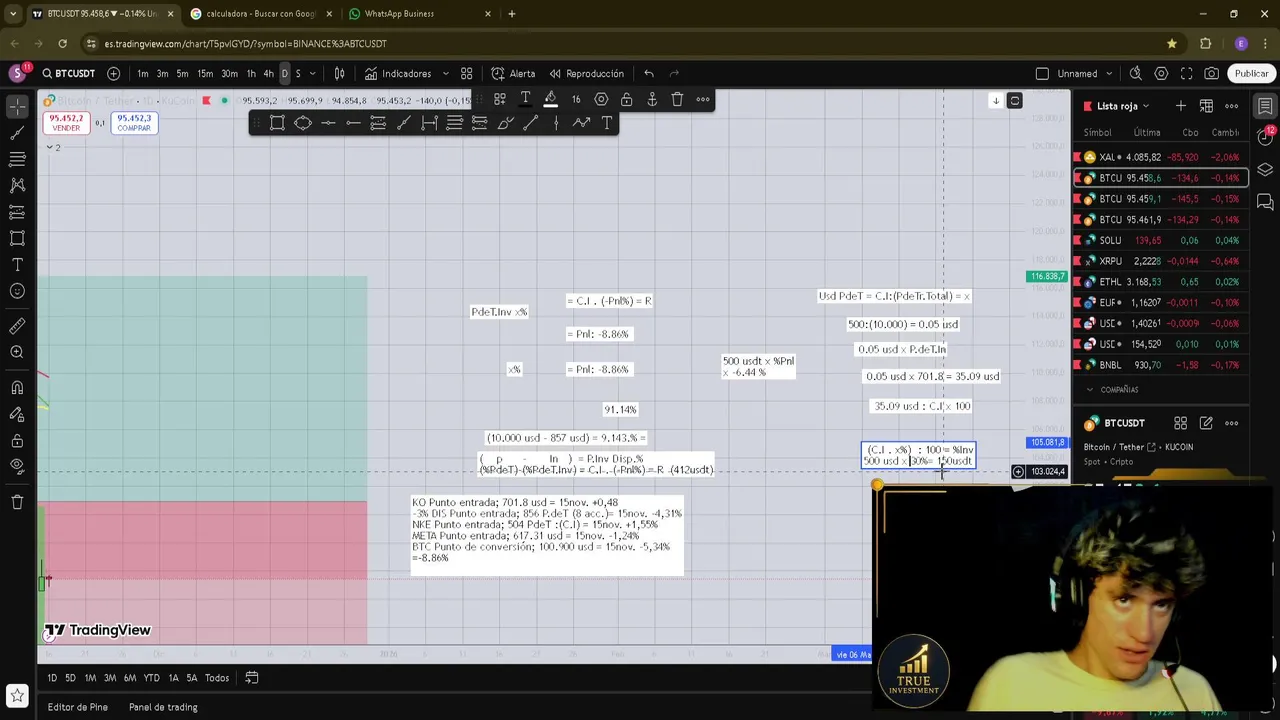Select the price range measure tool in floating toolbar
The height and width of the screenshot is (720, 1280).
coord(429,123)
